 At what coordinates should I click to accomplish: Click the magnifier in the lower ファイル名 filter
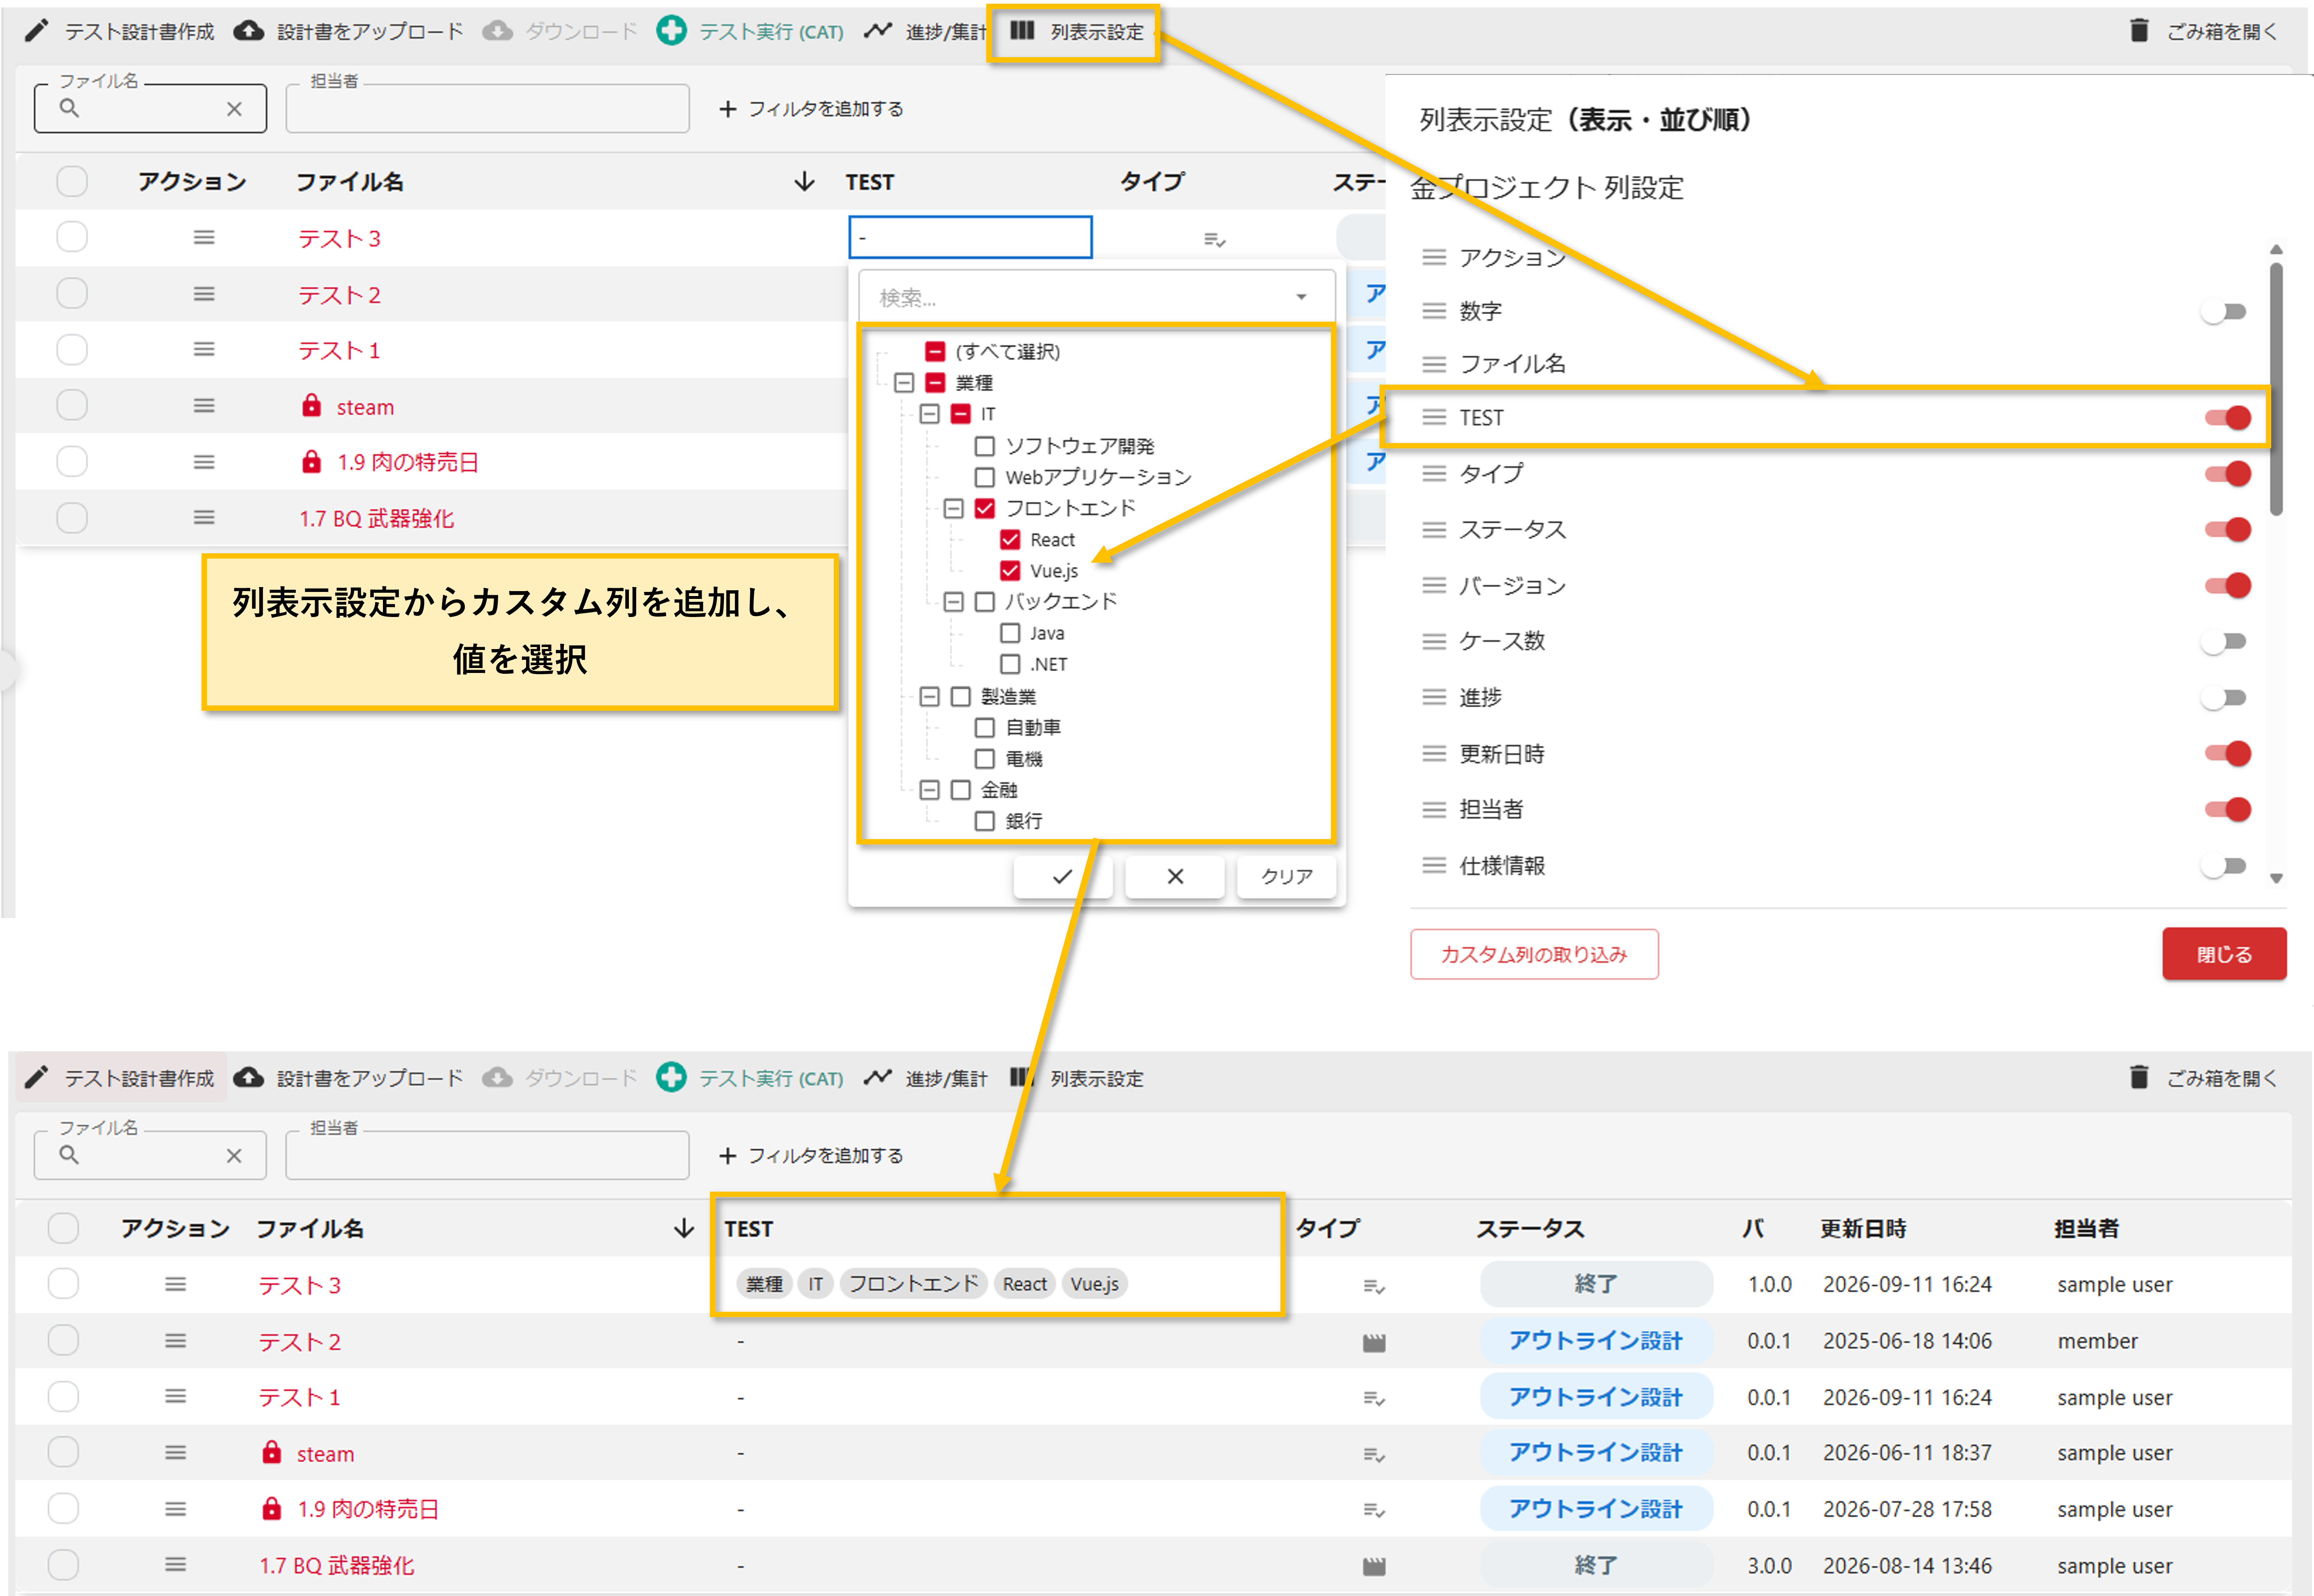(x=69, y=1155)
